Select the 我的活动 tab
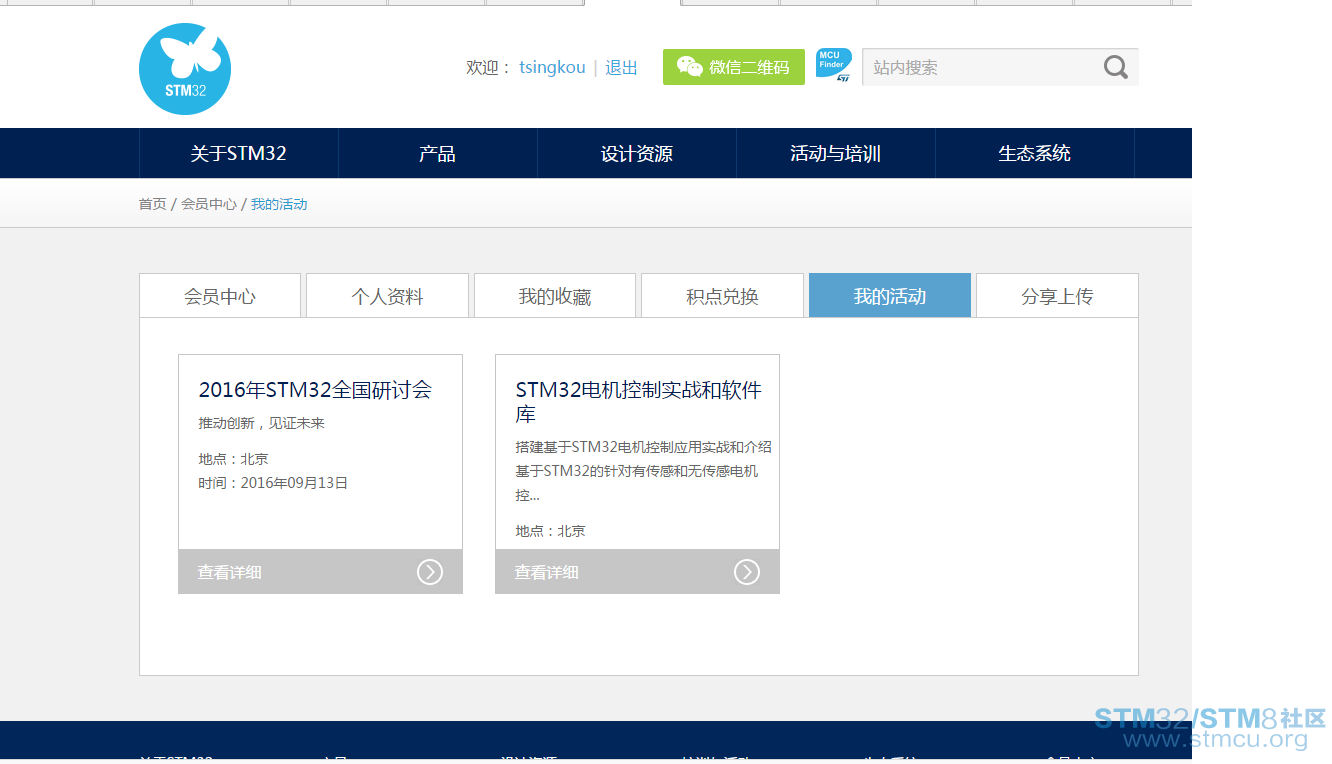This screenshot has width=1332, height=764. click(x=890, y=296)
